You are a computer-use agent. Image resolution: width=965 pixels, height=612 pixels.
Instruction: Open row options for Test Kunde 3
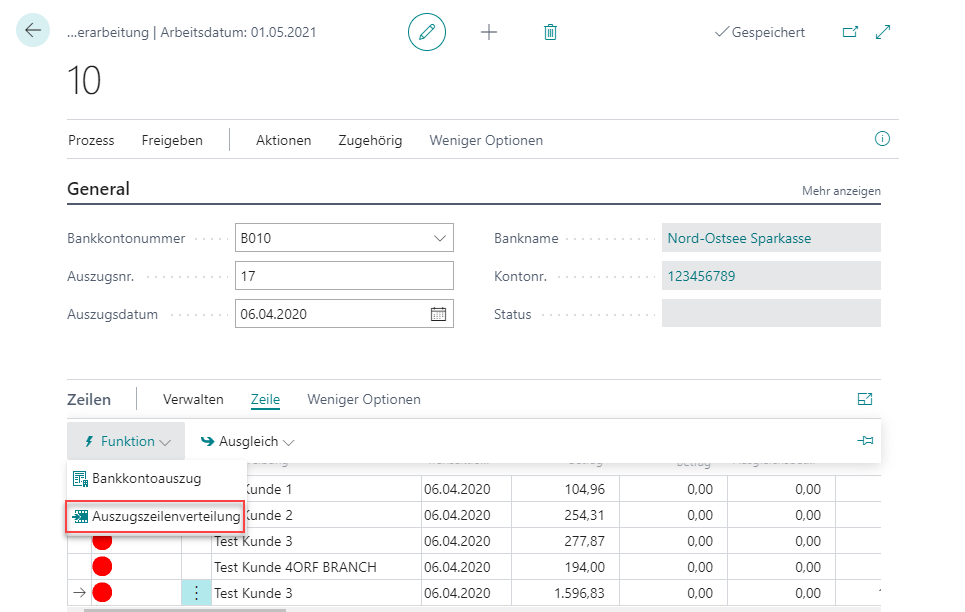[196, 593]
